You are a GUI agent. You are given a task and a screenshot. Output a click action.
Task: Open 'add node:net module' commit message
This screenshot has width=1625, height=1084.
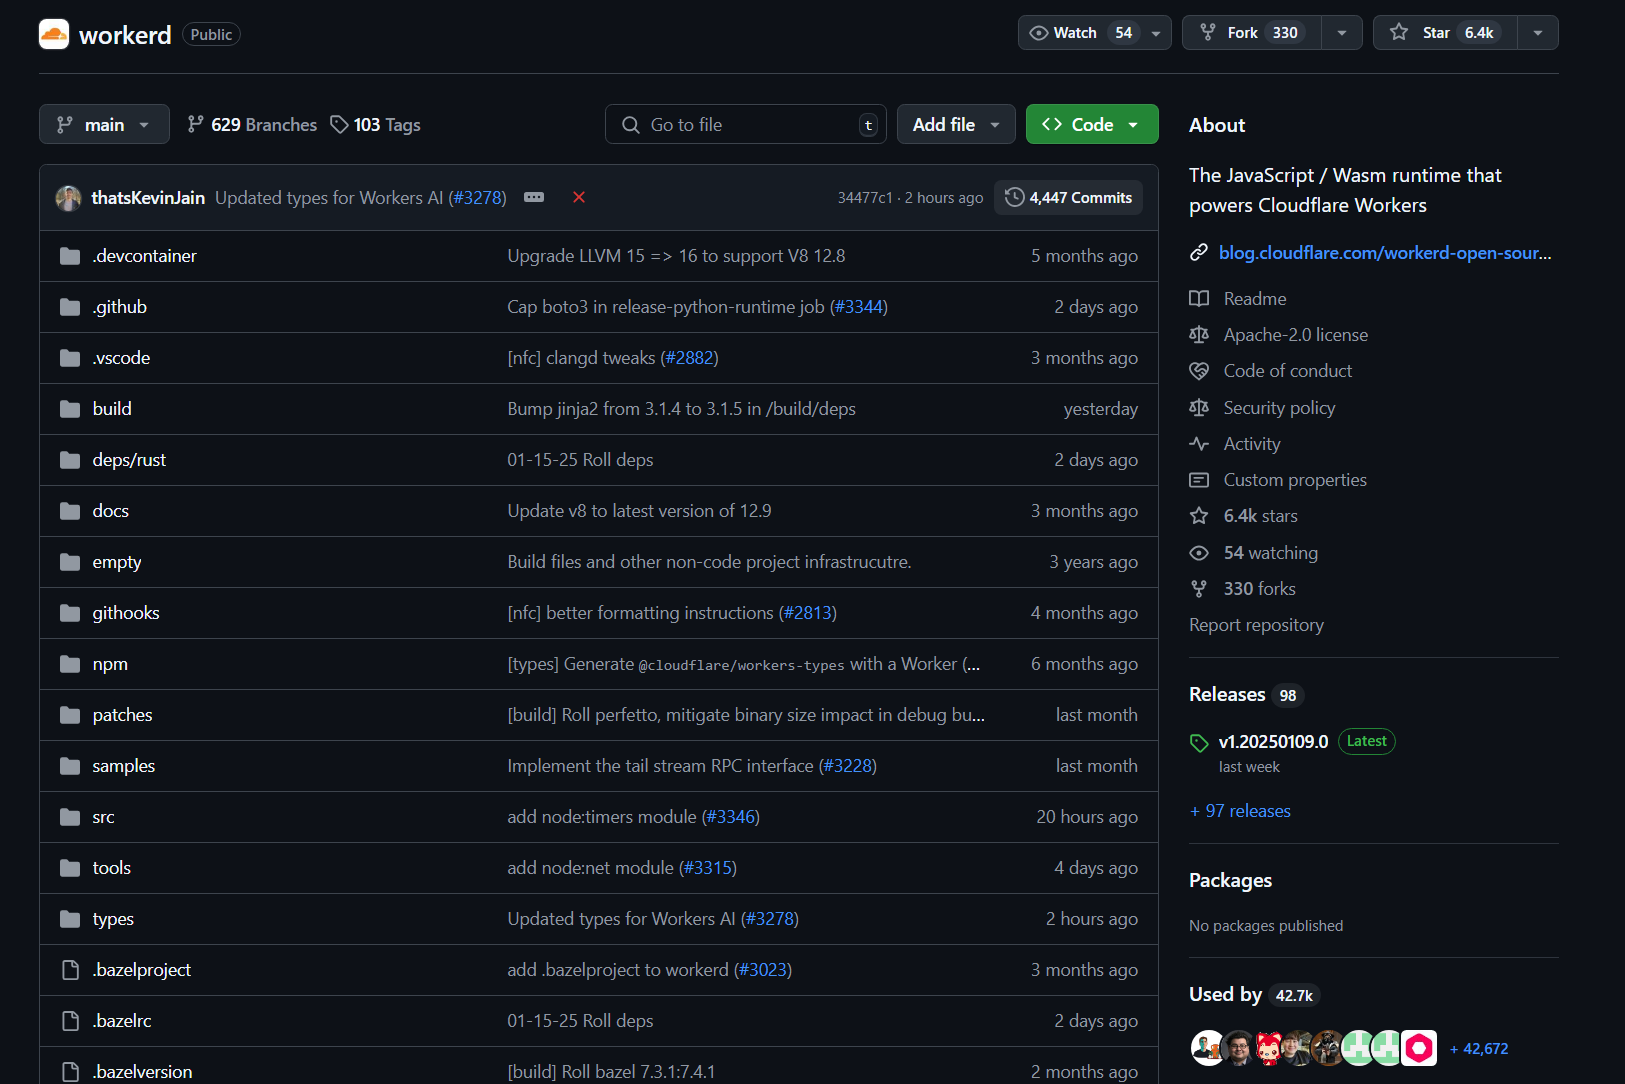click(x=590, y=868)
